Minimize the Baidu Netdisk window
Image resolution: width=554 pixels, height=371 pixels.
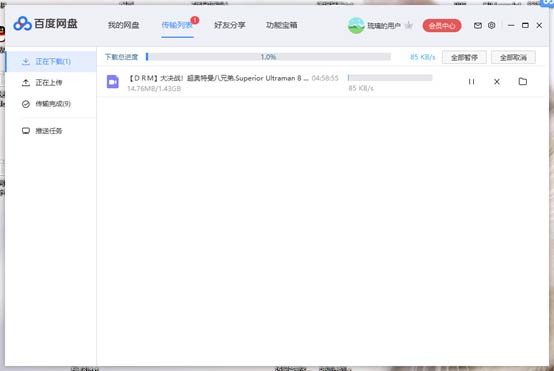tap(511, 25)
